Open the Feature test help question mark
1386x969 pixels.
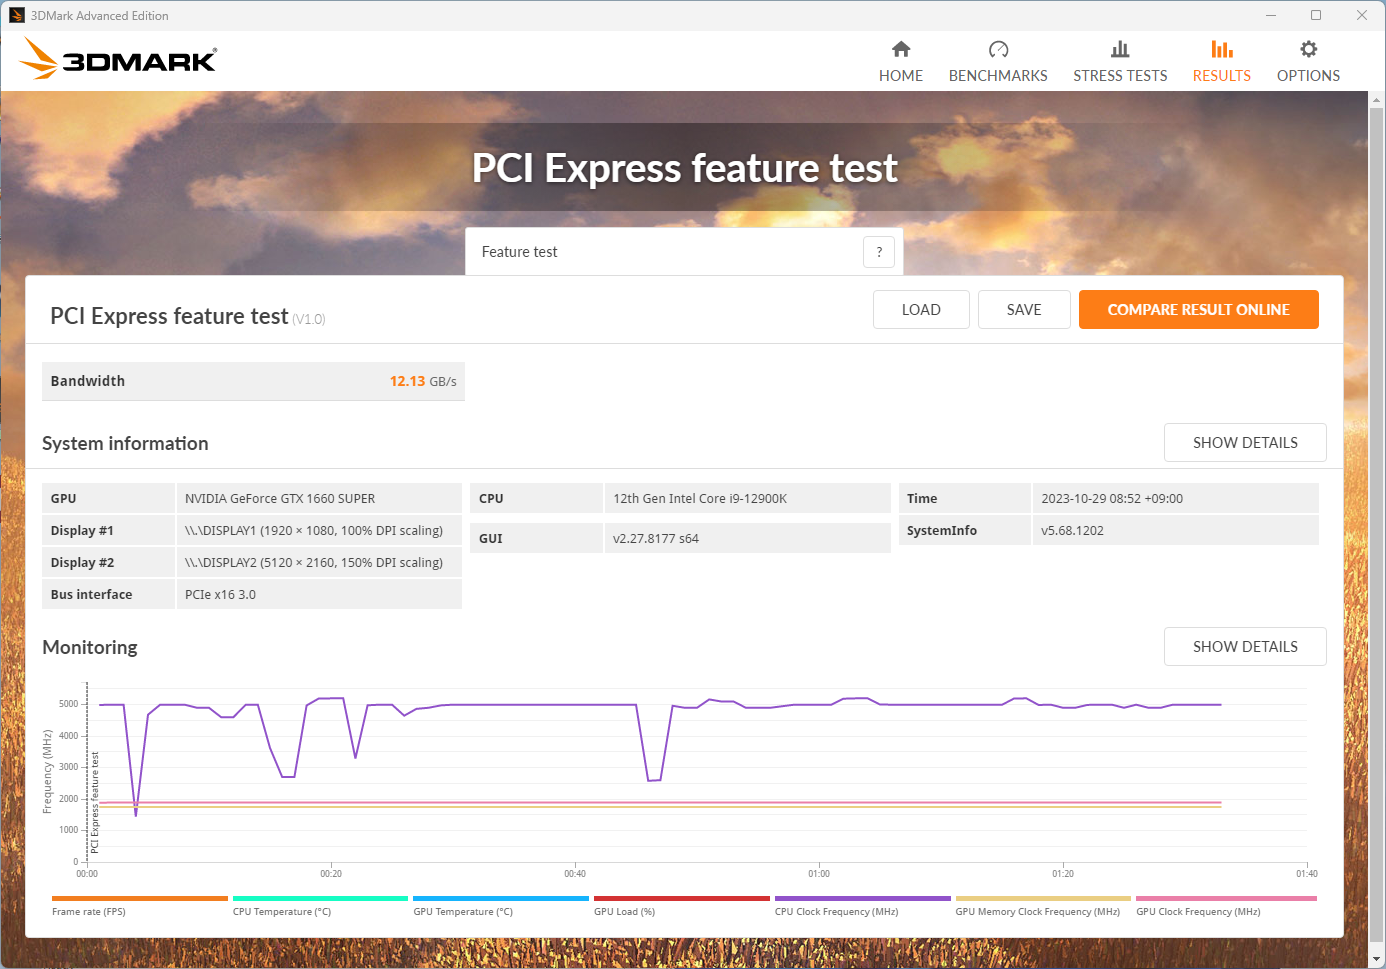click(879, 252)
